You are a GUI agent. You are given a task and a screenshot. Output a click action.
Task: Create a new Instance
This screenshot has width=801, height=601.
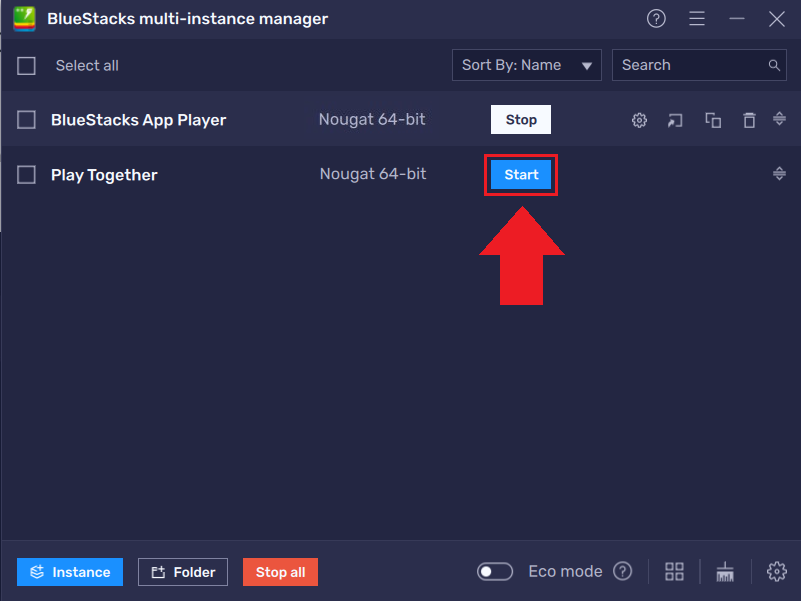[x=69, y=571]
